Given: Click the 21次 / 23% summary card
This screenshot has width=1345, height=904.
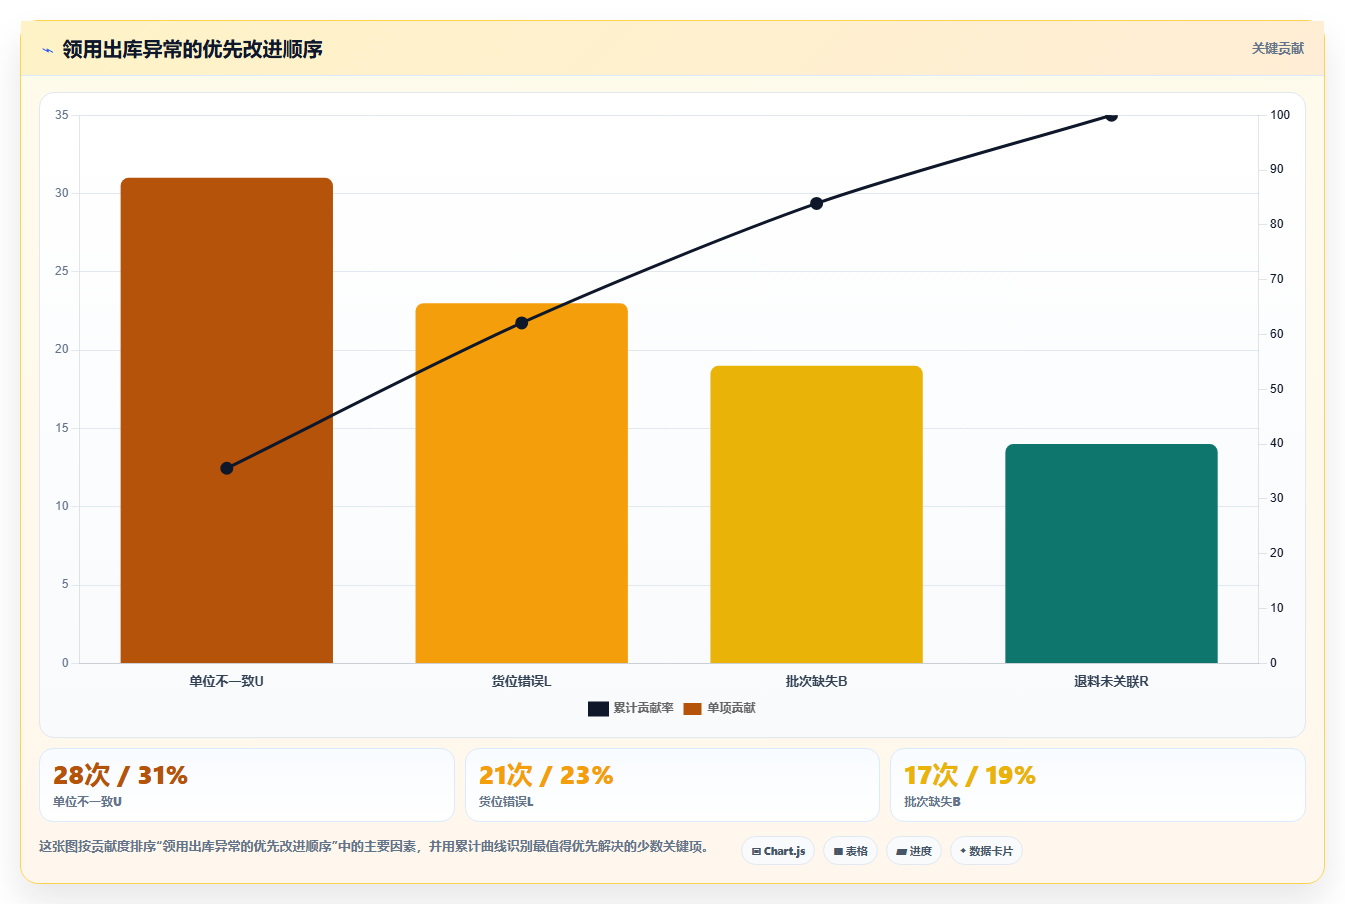Looking at the screenshot, I should point(672,785).
